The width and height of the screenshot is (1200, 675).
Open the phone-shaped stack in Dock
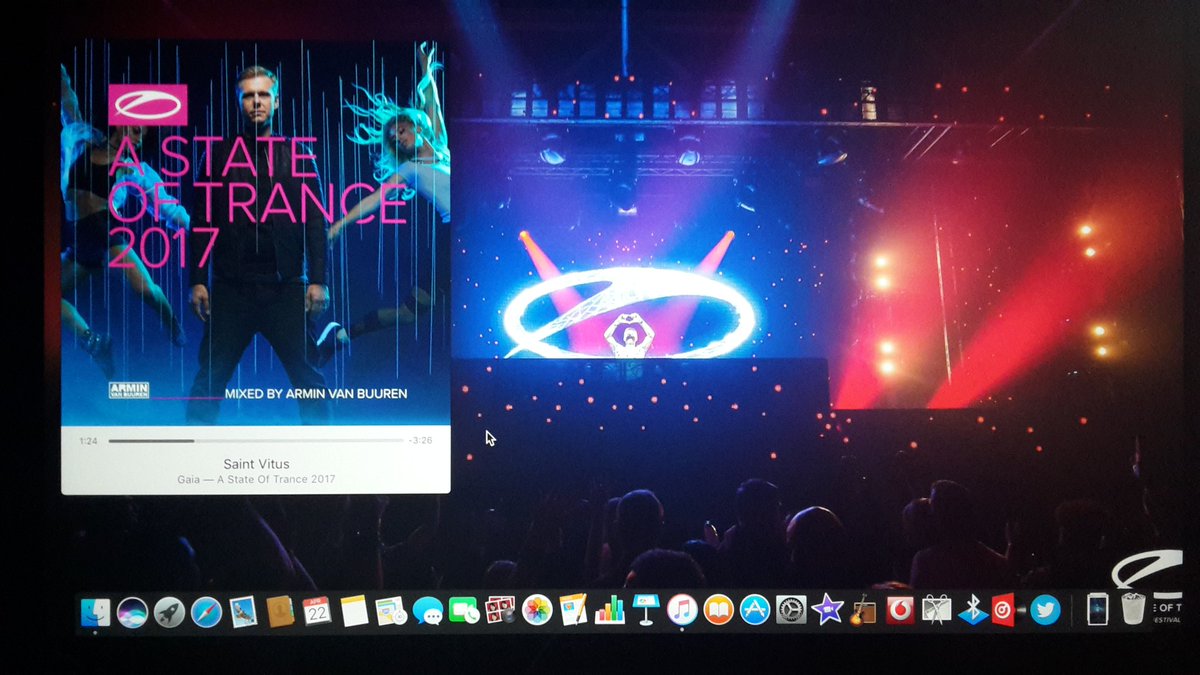1097,609
